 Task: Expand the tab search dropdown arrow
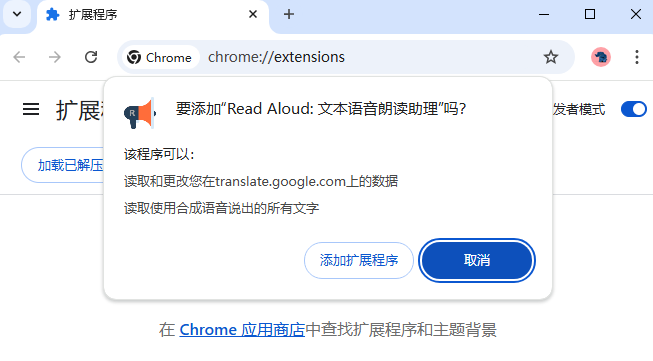17,14
